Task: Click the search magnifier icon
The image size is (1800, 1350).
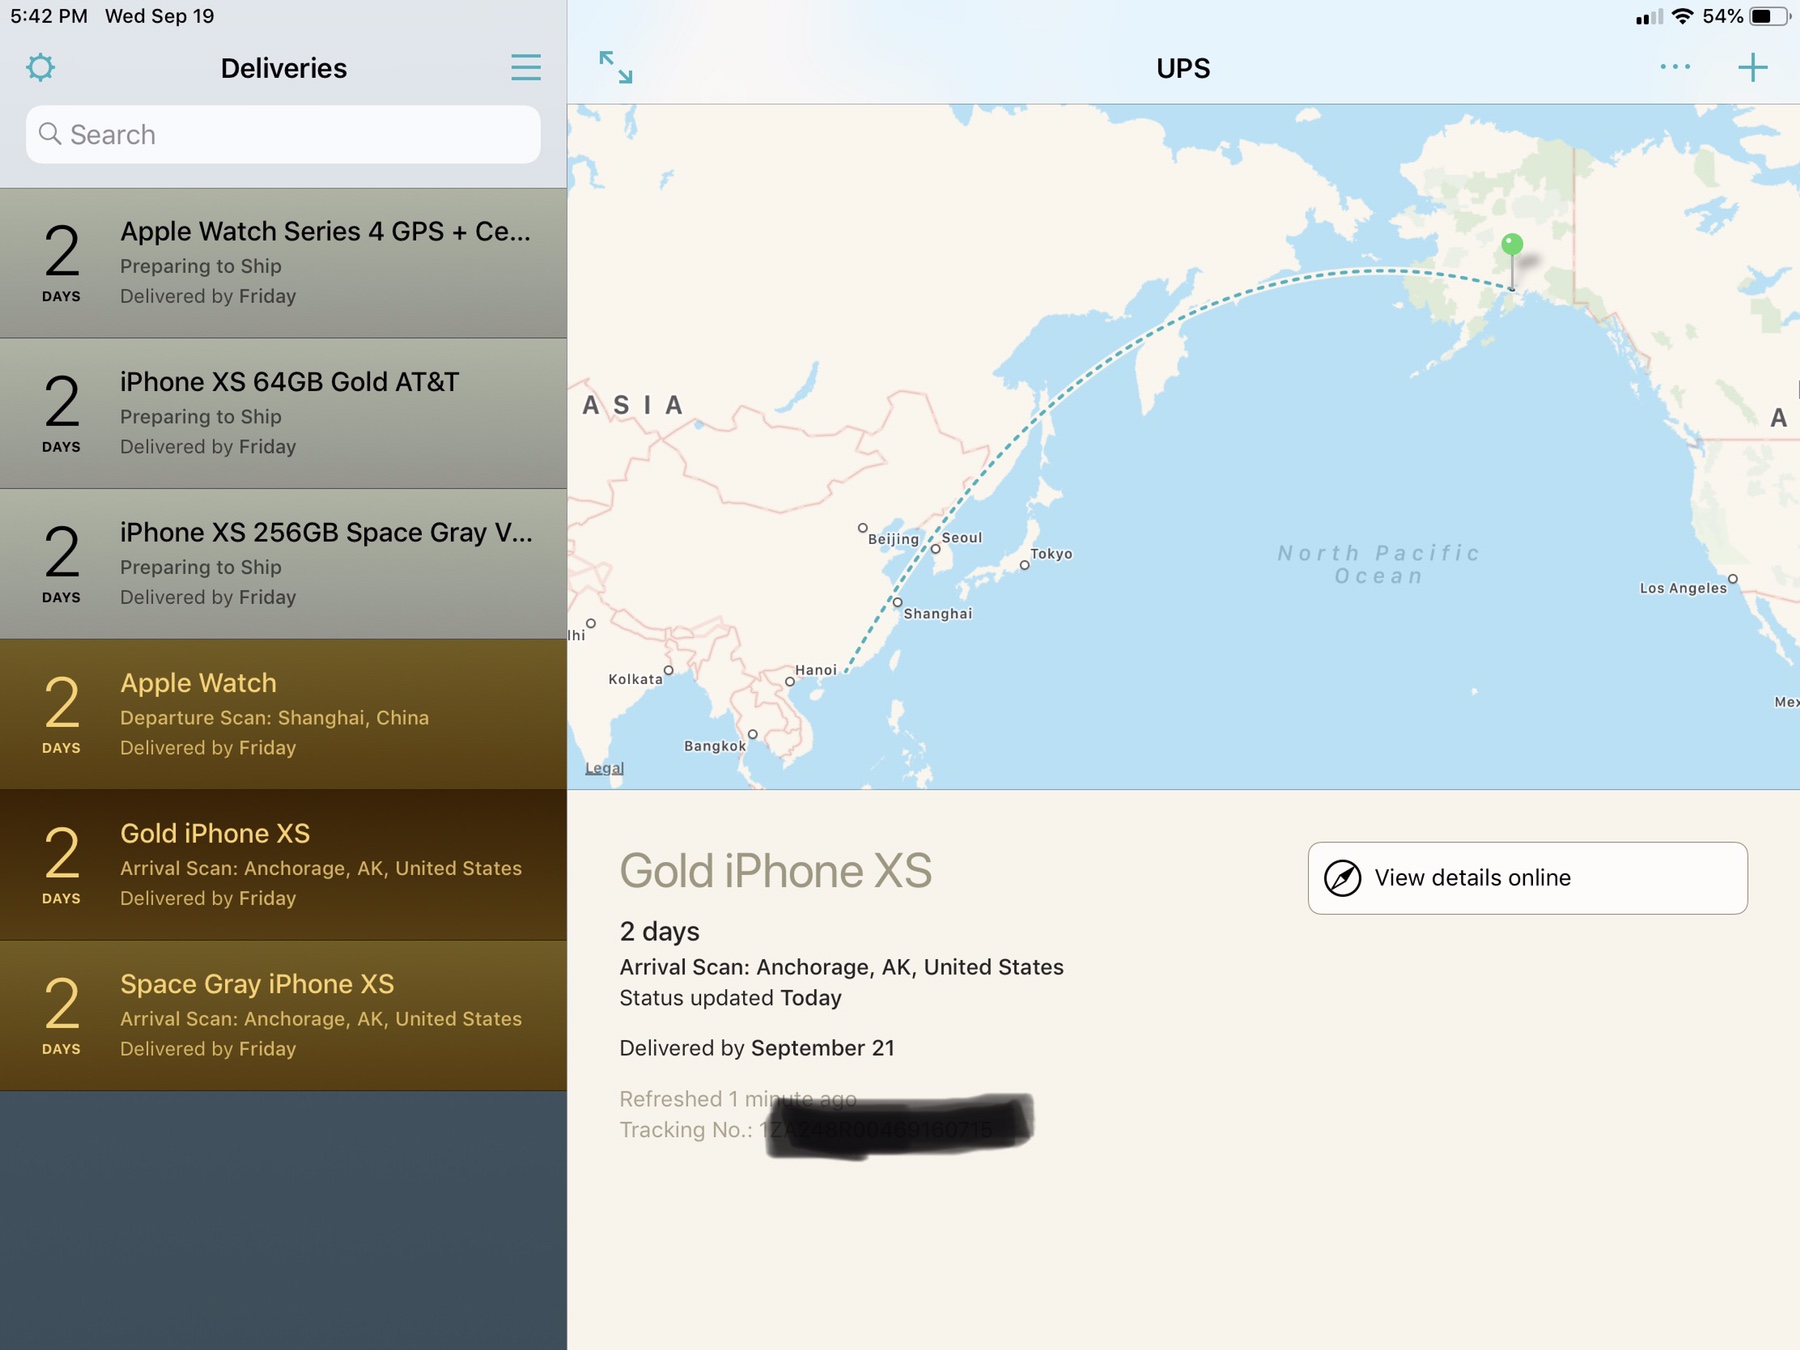Action: click(x=50, y=134)
